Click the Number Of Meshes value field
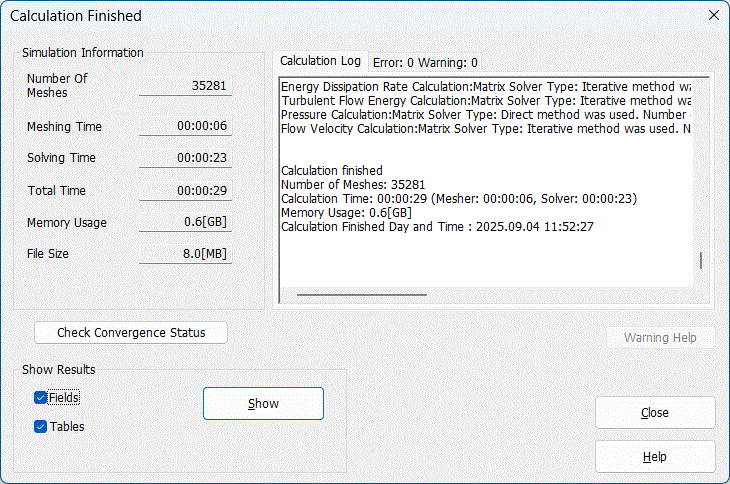The image size is (730, 484). 185,86
